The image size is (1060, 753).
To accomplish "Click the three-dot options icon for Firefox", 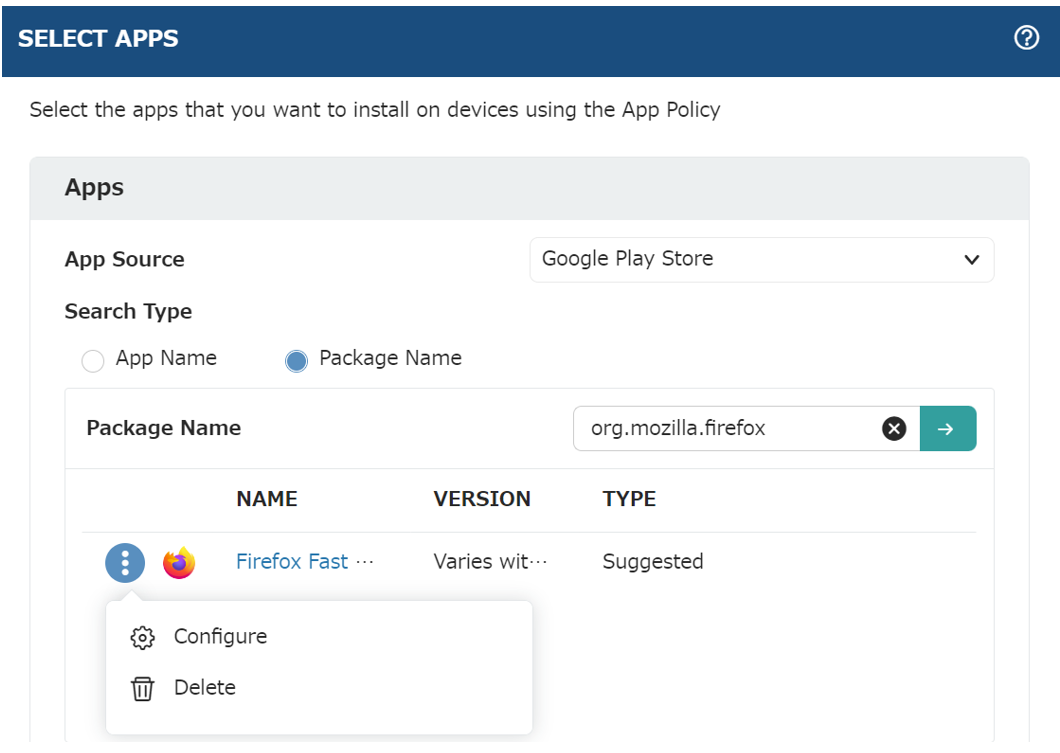I will 125,562.
